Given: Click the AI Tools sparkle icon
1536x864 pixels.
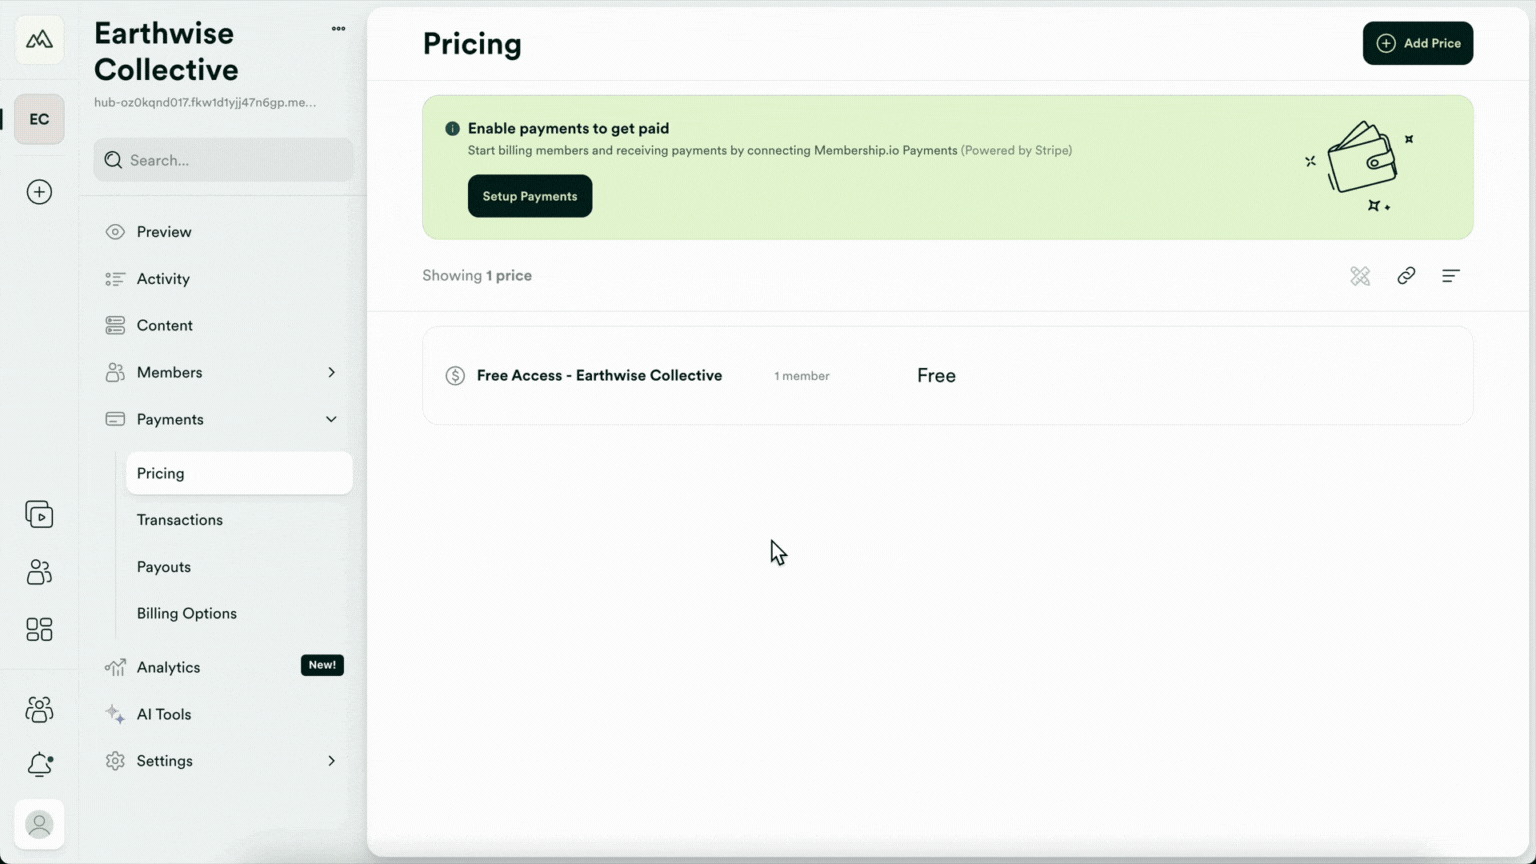Looking at the screenshot, I should [x=115, y=714].
